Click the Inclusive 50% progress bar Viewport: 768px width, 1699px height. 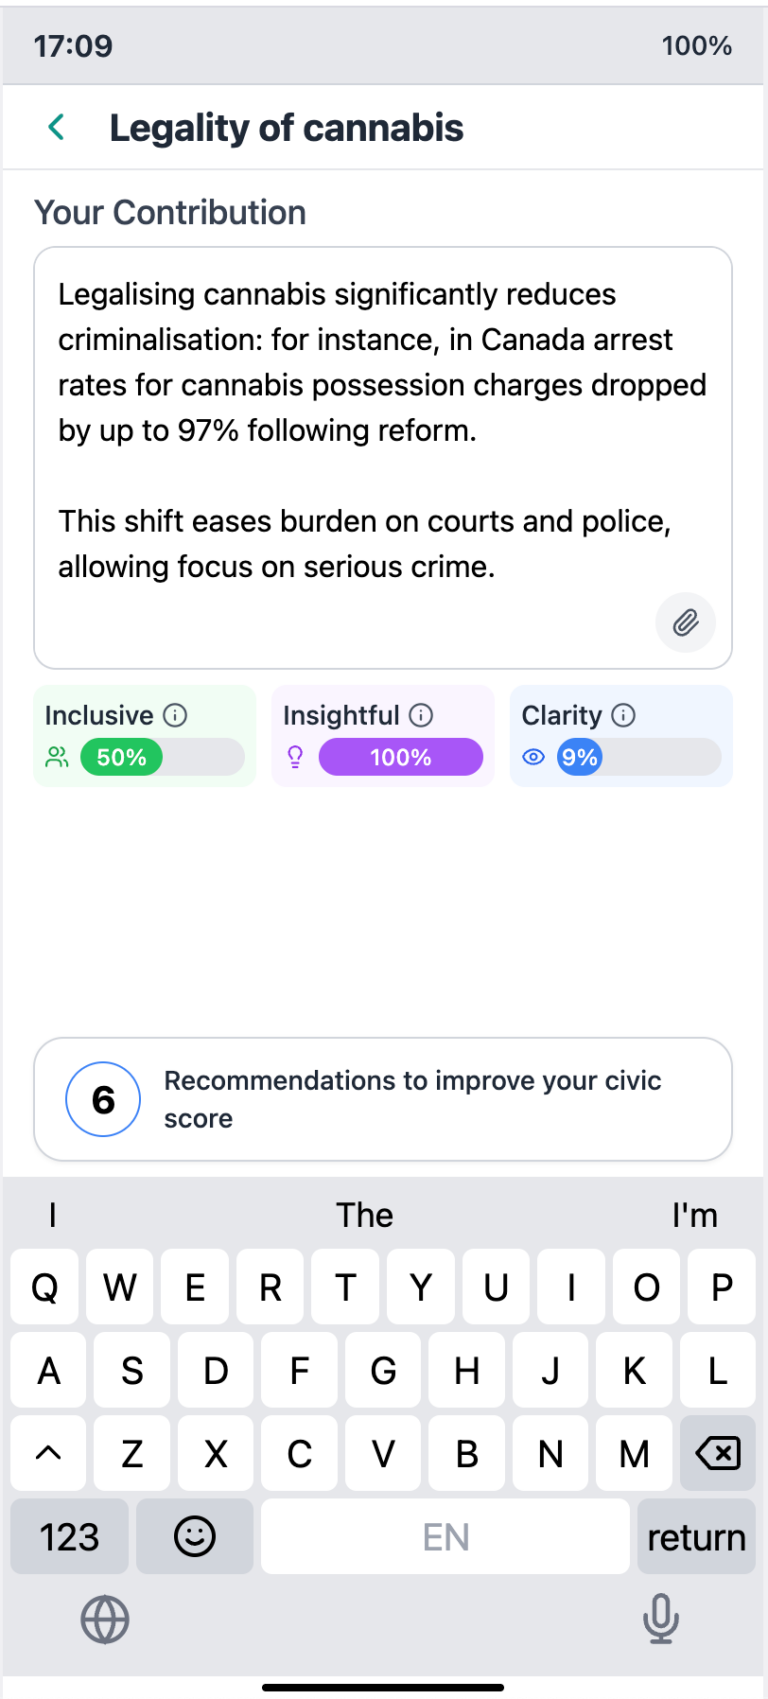pyautogui.click(x=162, y=757)
